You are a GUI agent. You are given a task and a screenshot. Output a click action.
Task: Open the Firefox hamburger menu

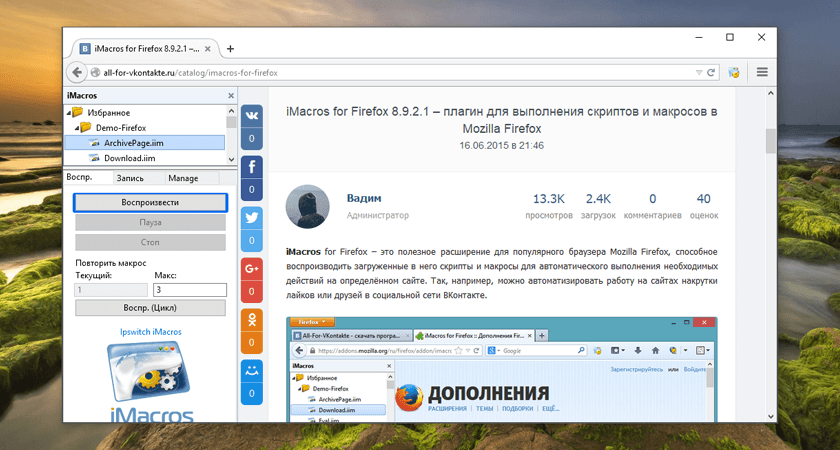click(x=762, y=72)
